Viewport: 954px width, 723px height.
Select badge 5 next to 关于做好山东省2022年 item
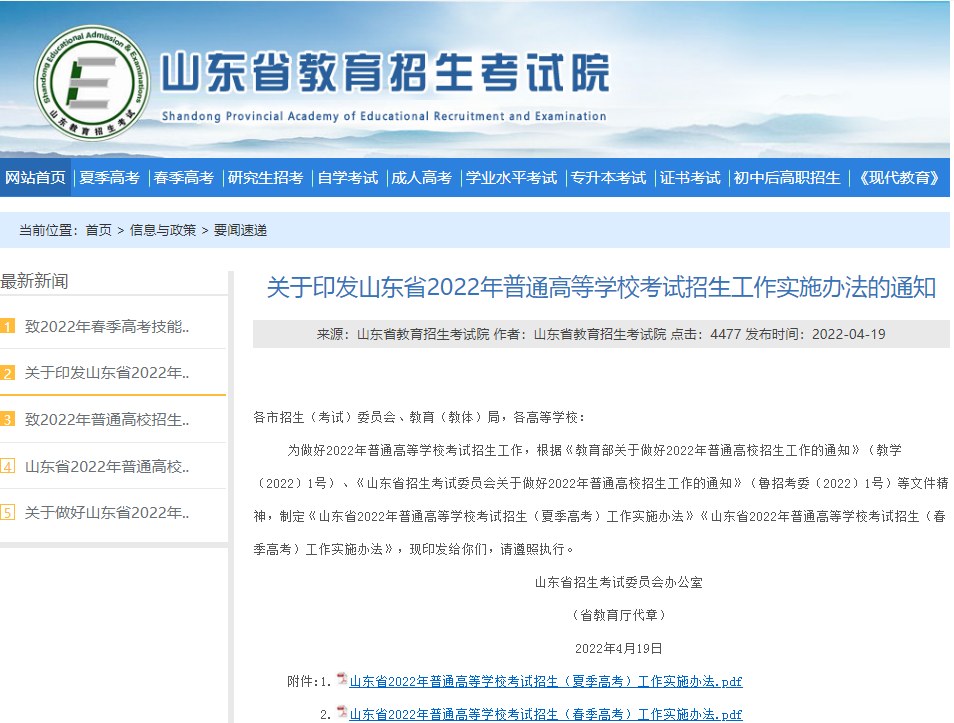pos(10,512)
